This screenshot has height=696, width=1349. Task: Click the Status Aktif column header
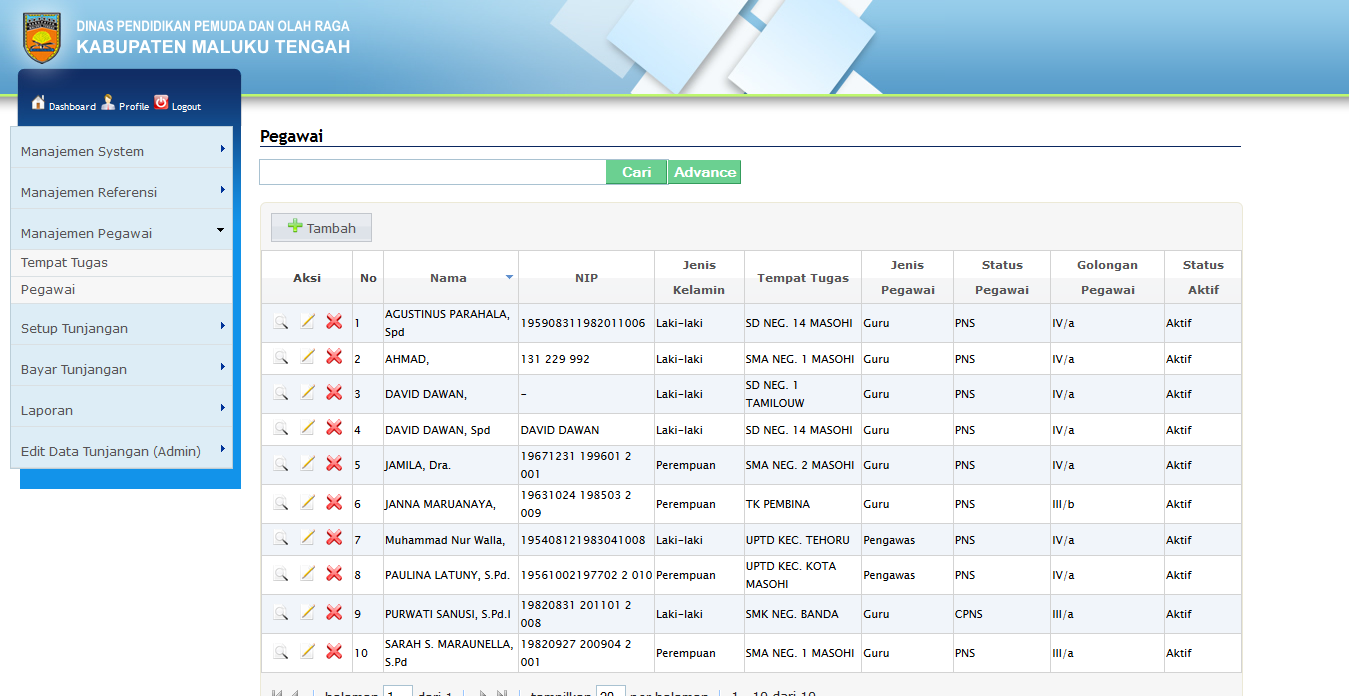coord(1203,278)
